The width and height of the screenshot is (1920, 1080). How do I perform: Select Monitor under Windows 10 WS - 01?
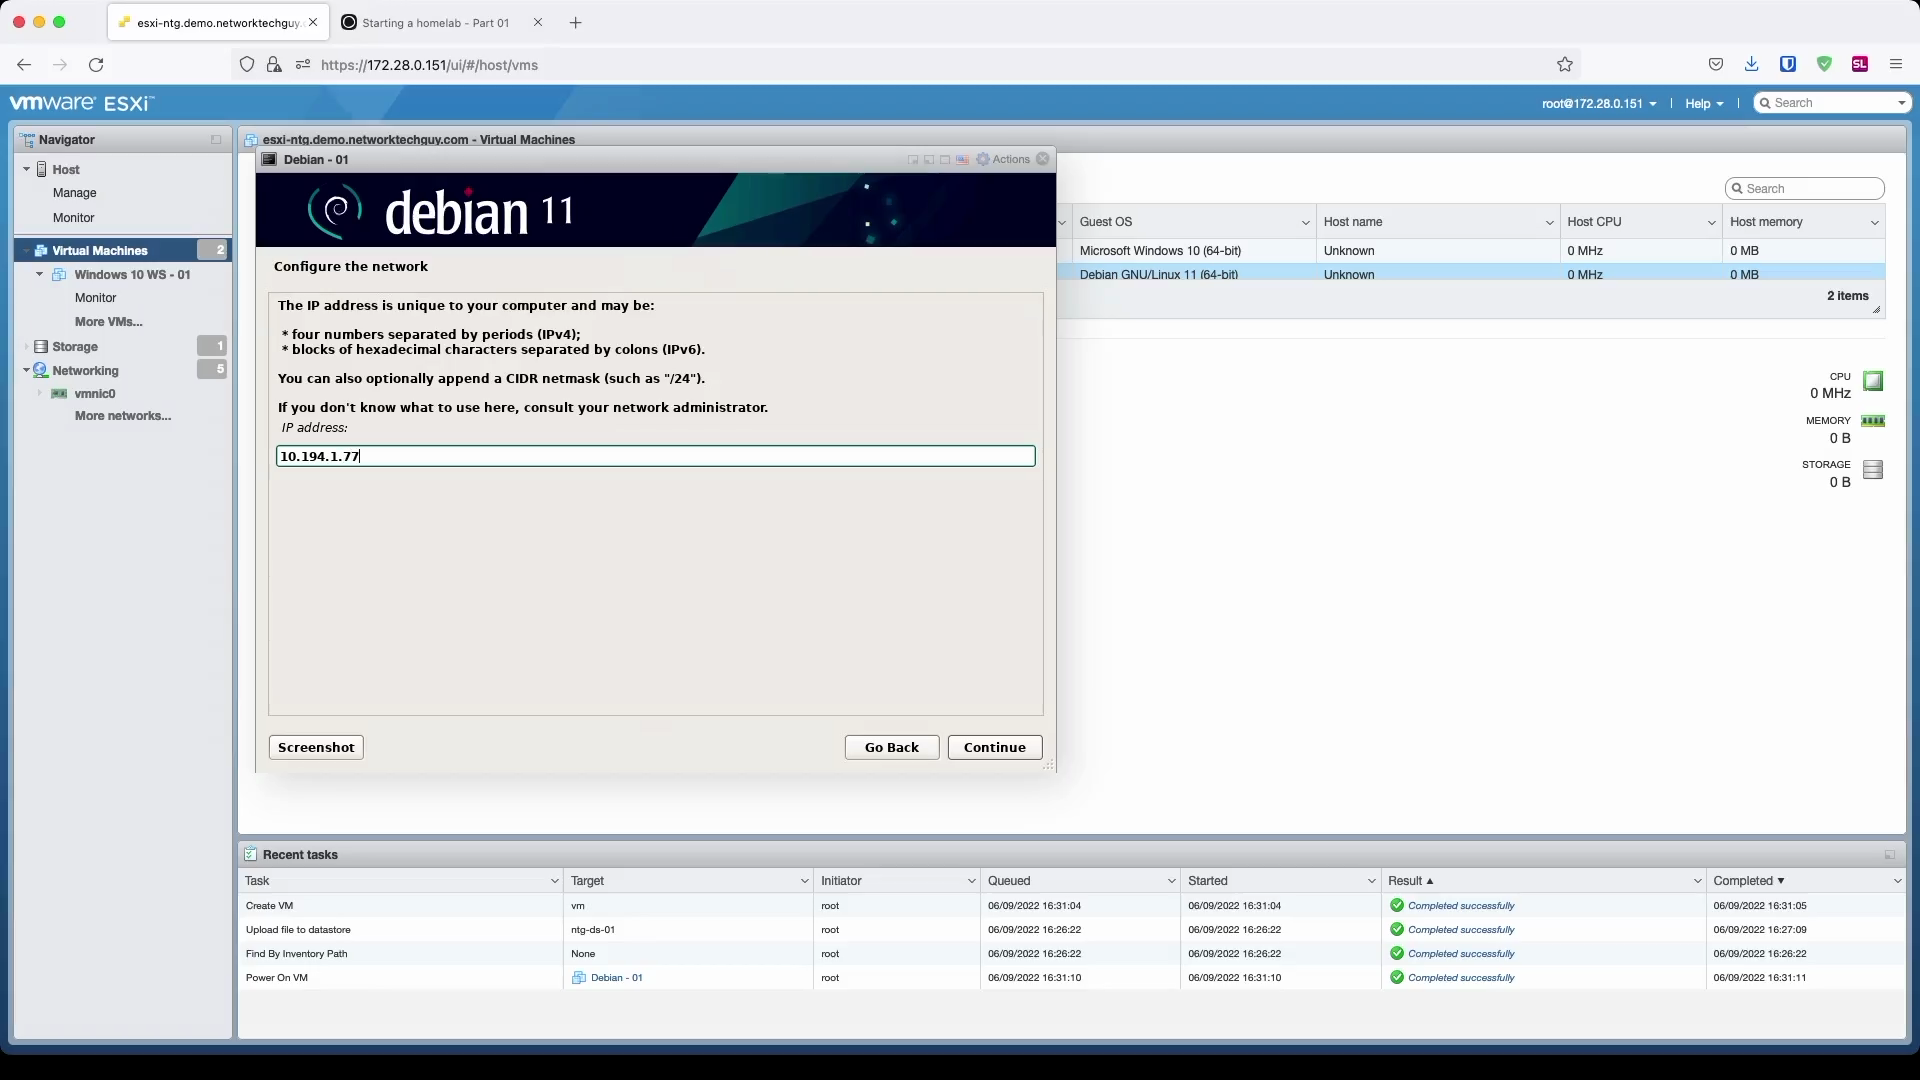(96, 298)
